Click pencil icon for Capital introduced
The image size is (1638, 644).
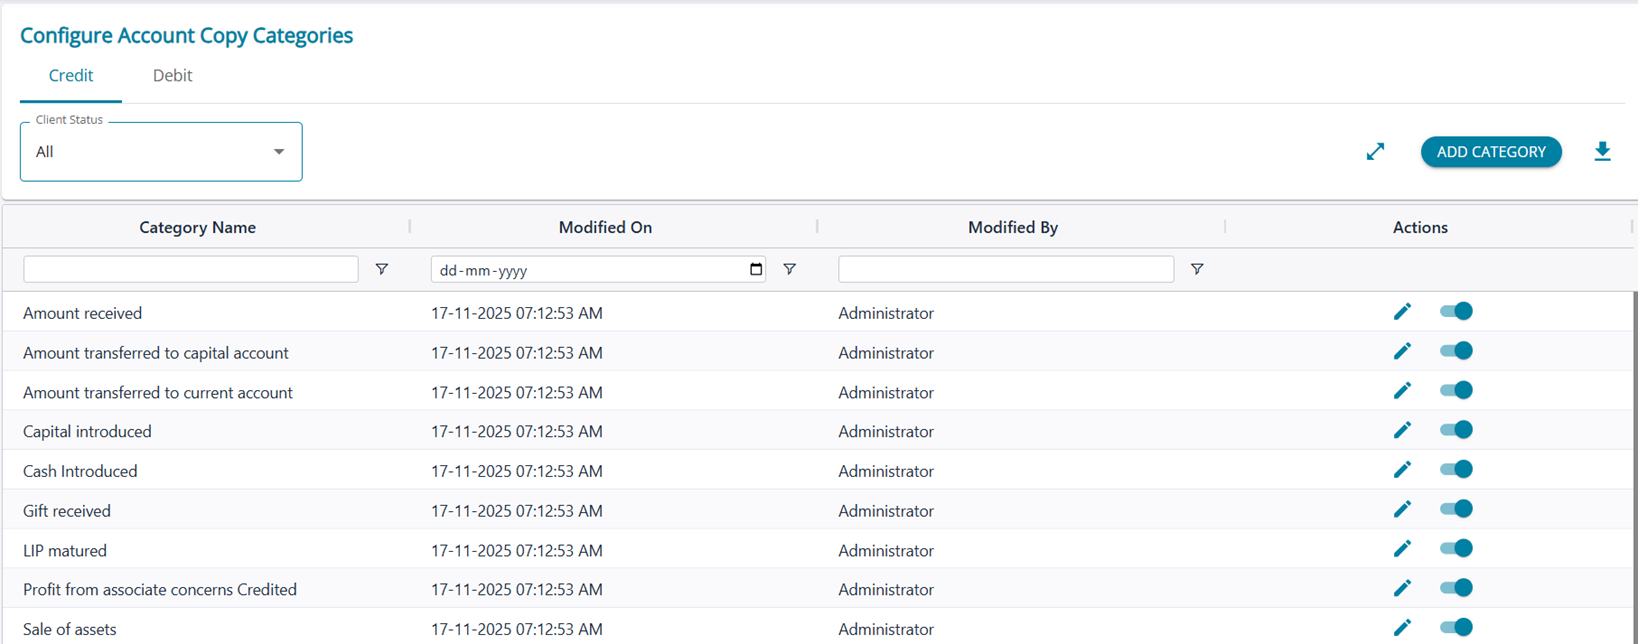click(x=1402, y=430)
